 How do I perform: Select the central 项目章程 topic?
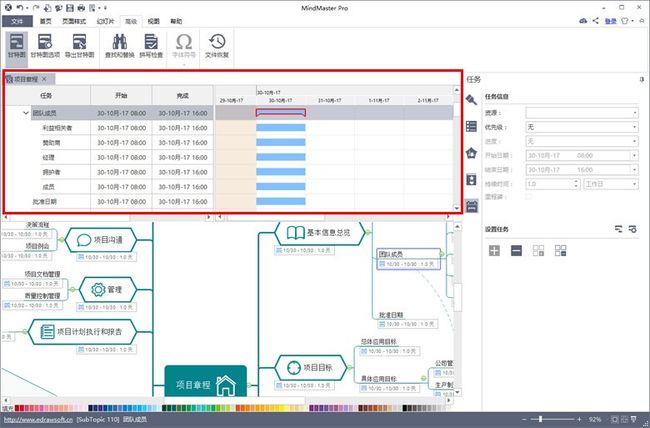pyautogui.click(x=206, y=381)
